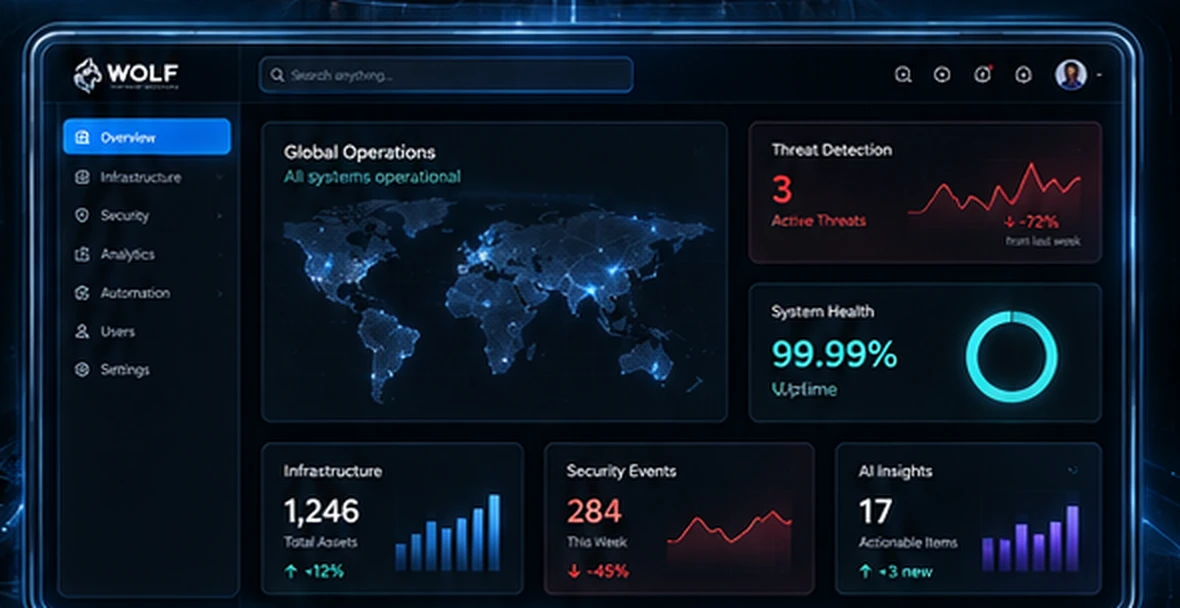Click the Users person icon in sidebar
1180x608 pixels.
click(x=82, y=331)
